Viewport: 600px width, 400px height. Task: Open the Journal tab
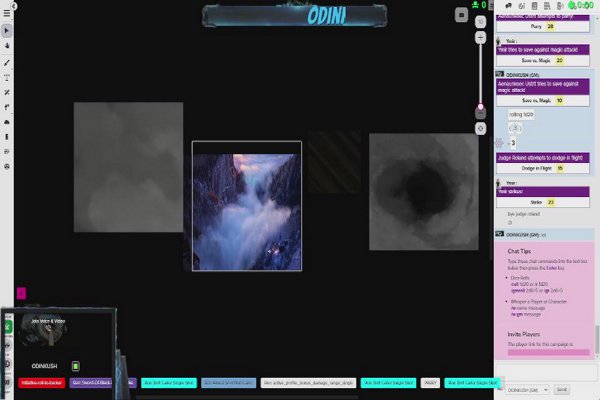535,6
